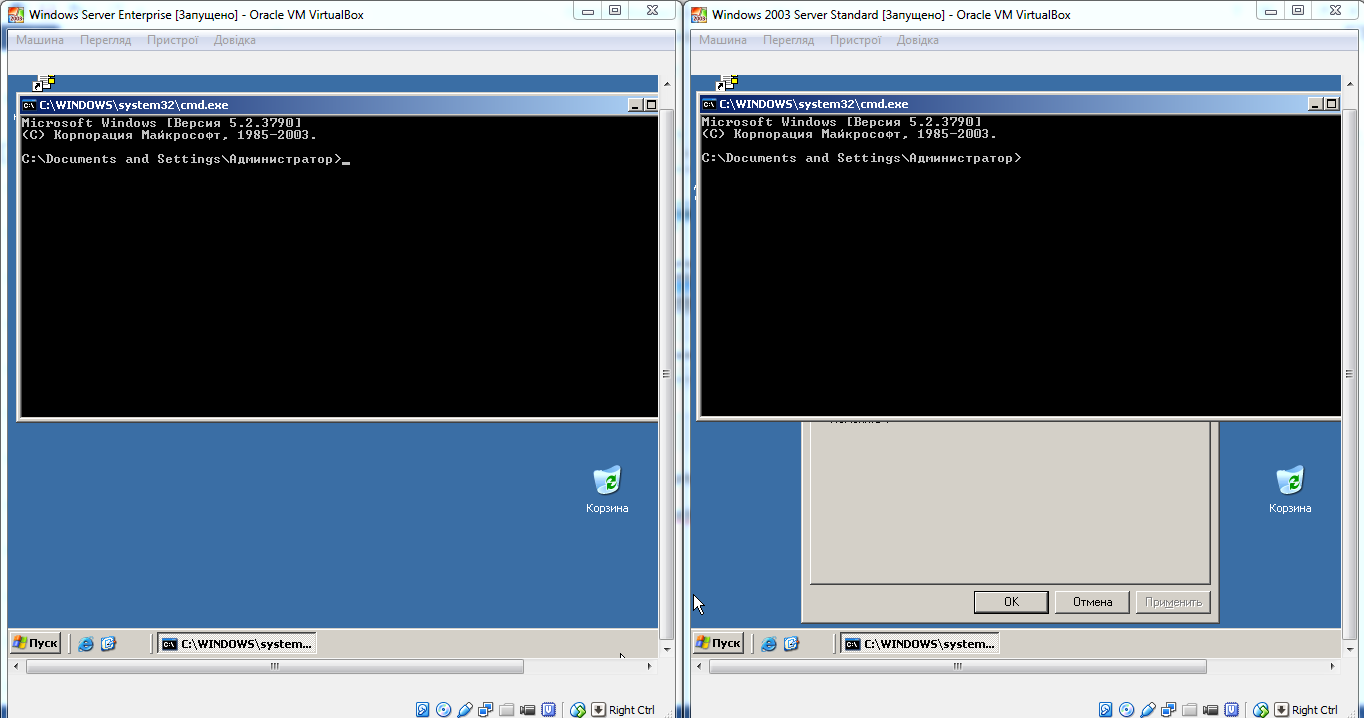Open Пристрої menu in Windows Server Enterprise window
The width and height of the screenshot is (1364, 718).
click(172, 40)
